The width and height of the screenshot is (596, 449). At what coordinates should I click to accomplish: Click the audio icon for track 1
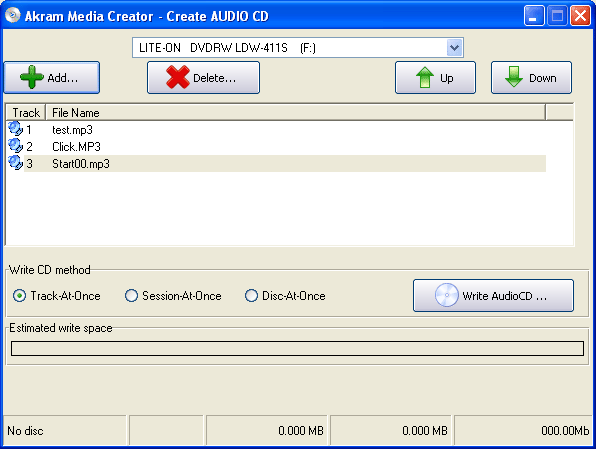(15, 129)
